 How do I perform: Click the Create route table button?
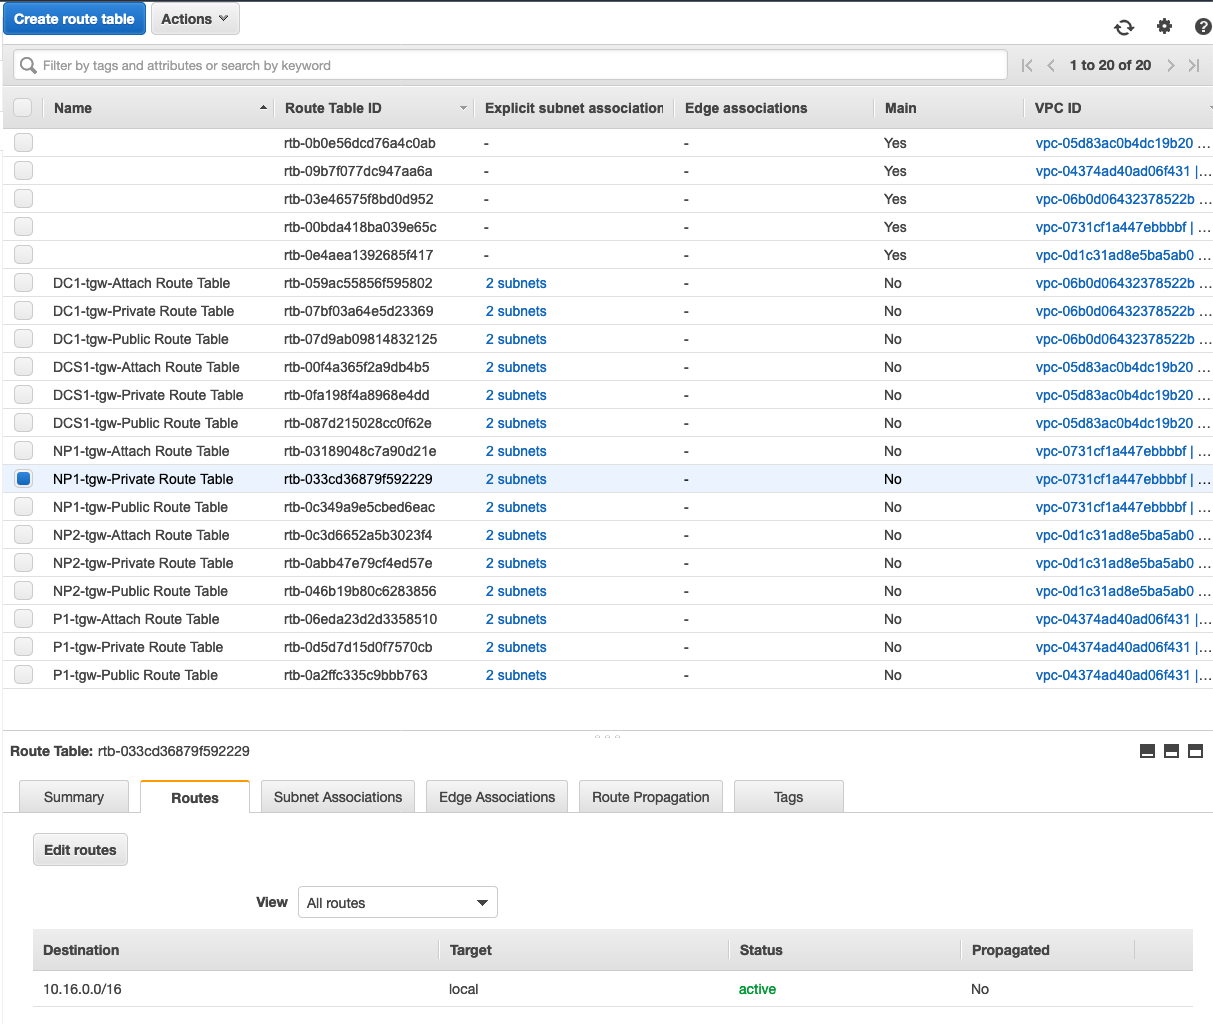(x=74, y=19)
